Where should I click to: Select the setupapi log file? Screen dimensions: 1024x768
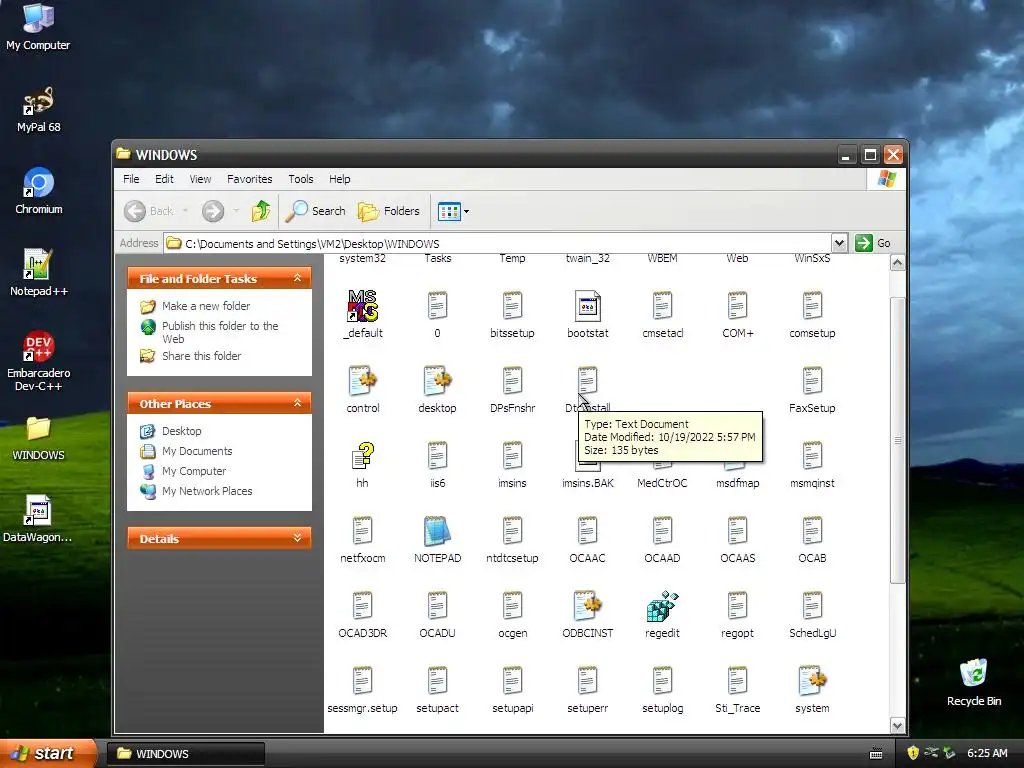pos(512,681)
